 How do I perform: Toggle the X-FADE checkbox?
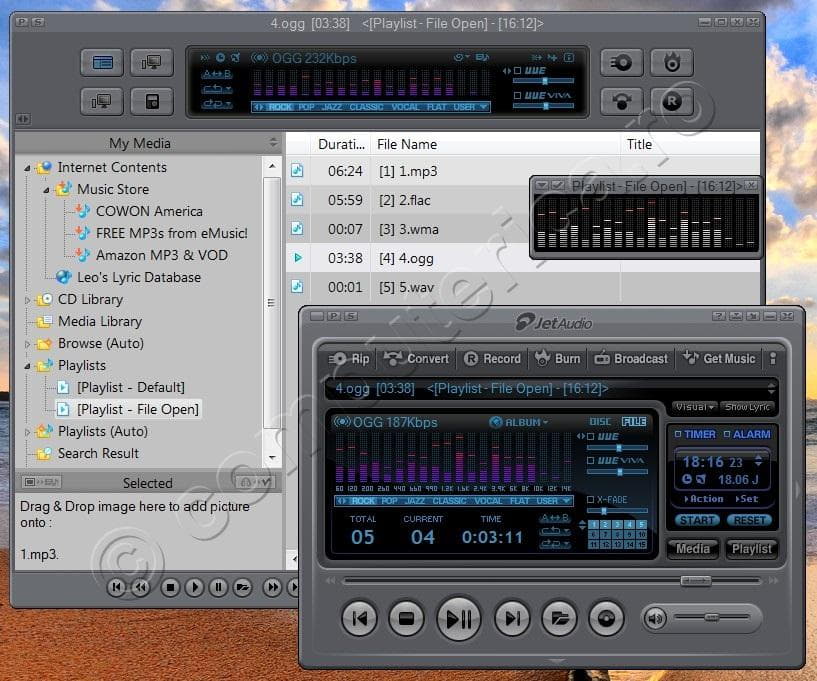pos(590,499)
